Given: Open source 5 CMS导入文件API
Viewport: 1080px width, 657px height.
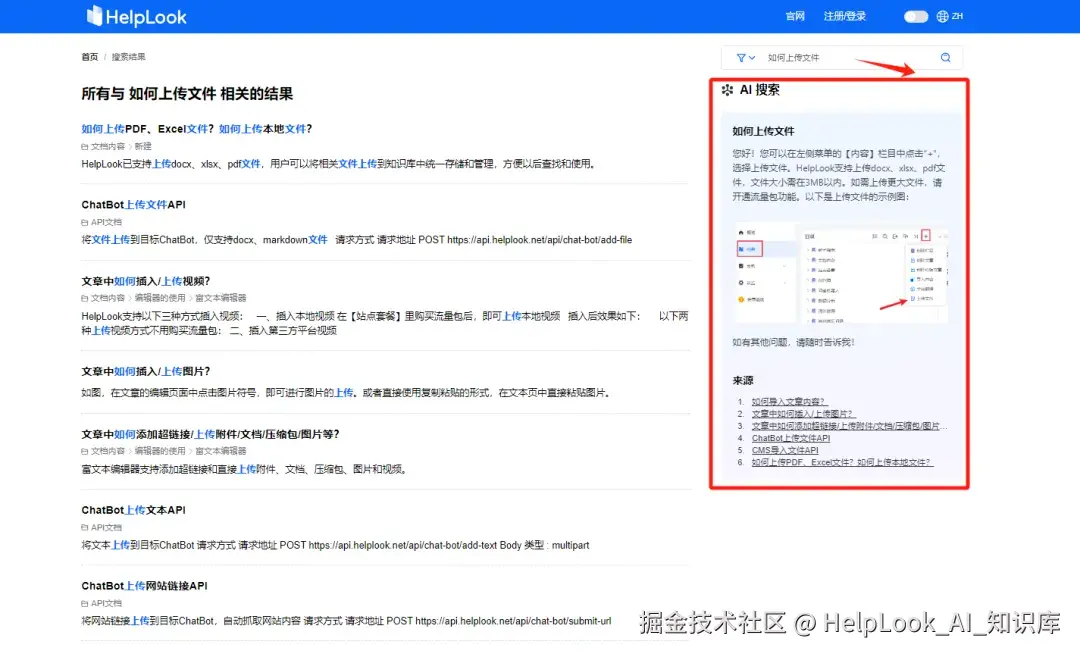Looking at the screenshot, I should pos(785,450).
